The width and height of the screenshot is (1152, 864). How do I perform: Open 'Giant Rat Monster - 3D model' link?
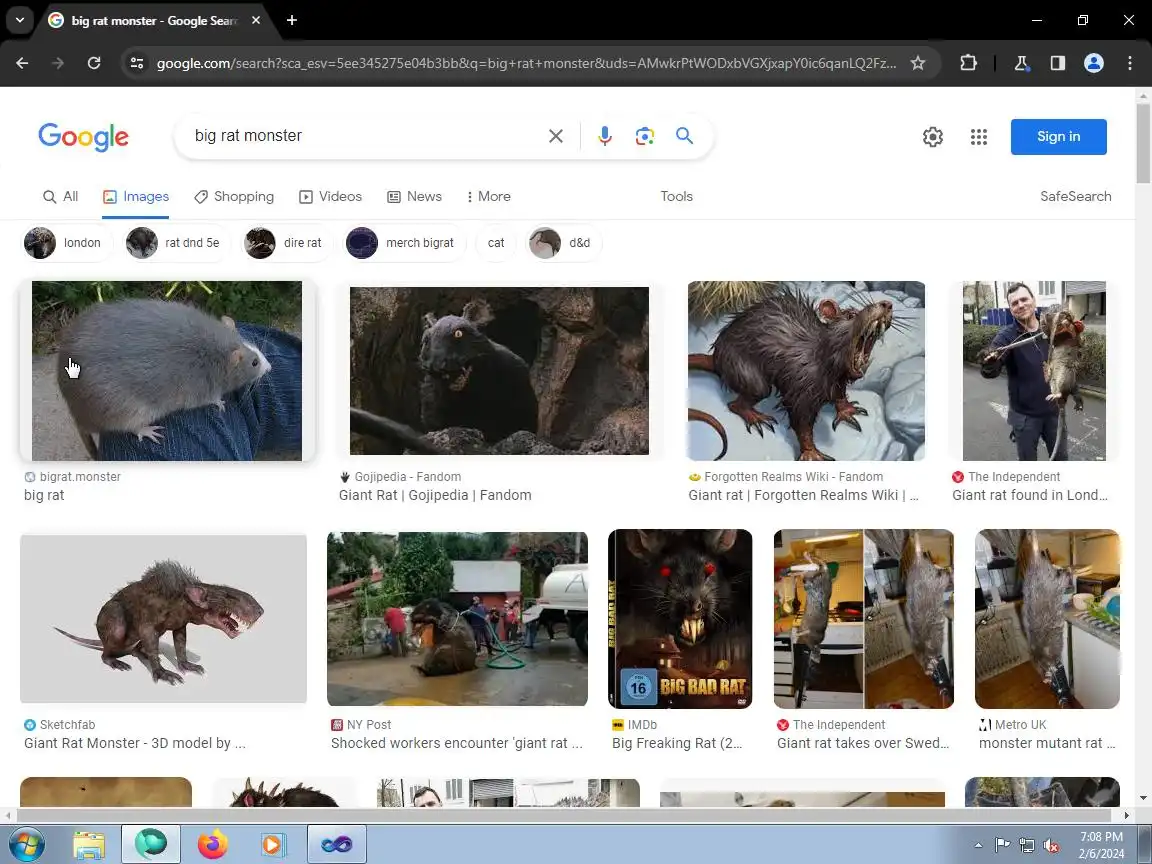click(x=134, y=743)
